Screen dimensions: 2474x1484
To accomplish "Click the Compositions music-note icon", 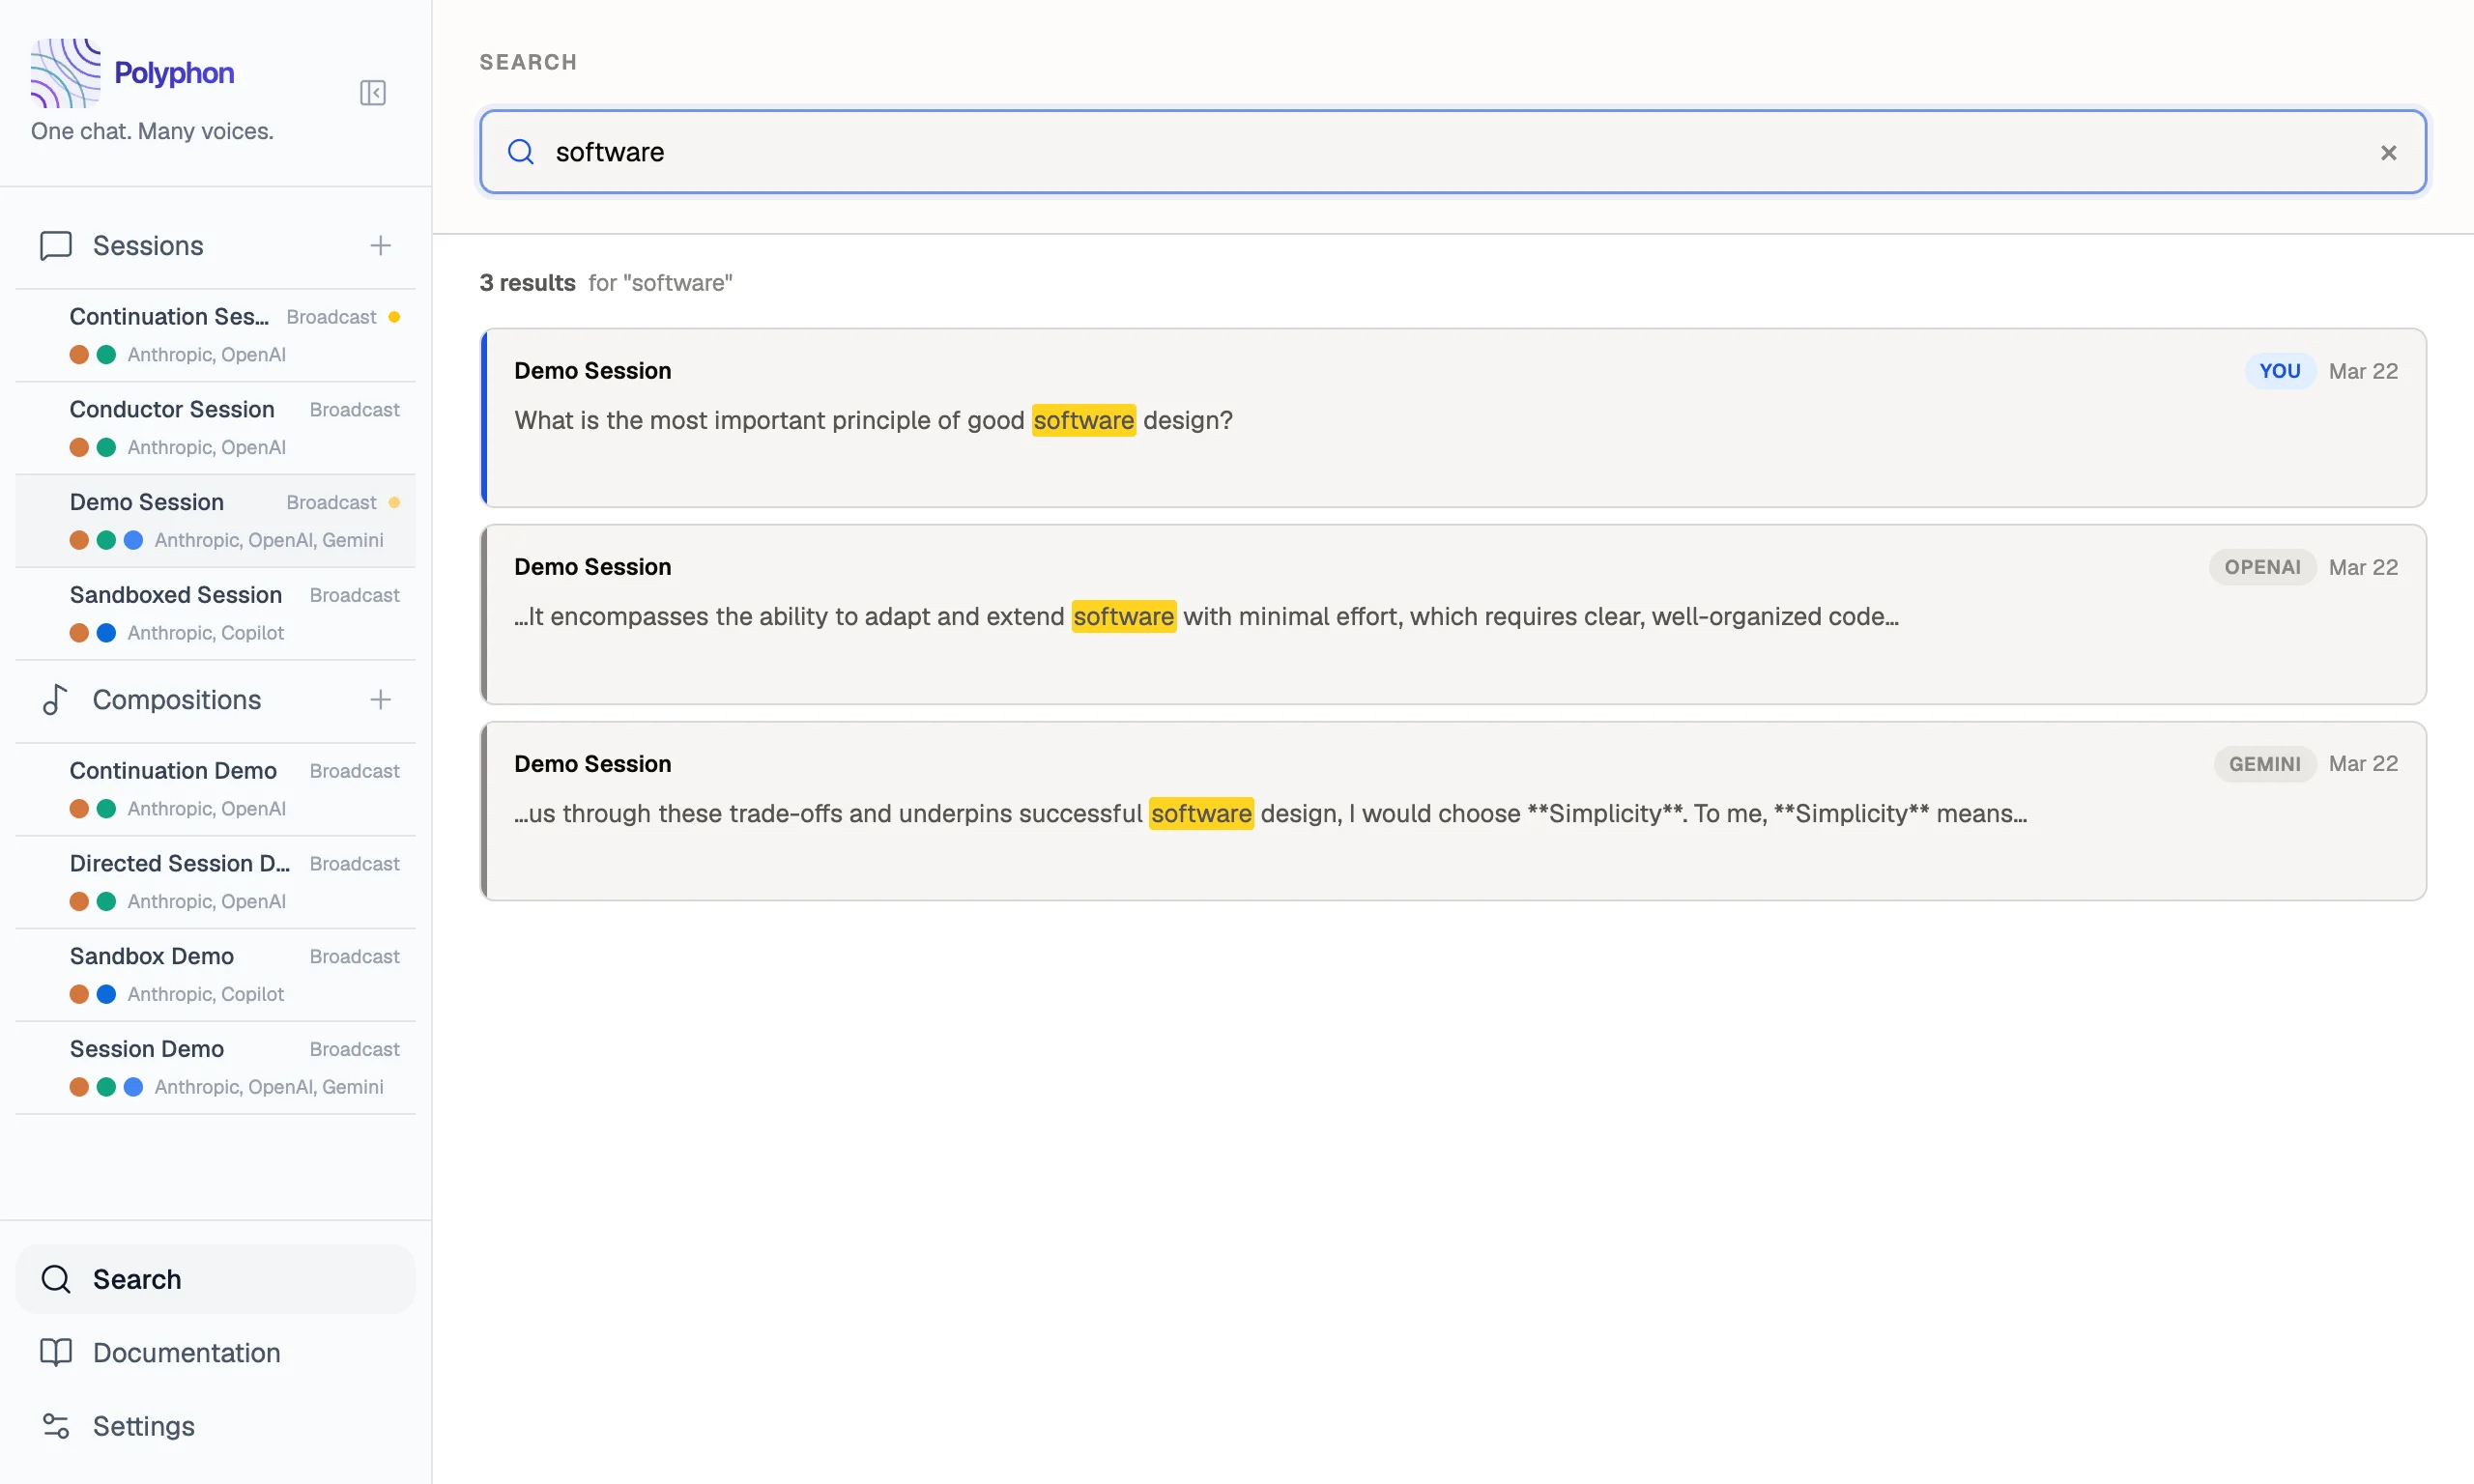I will [54, 700].
